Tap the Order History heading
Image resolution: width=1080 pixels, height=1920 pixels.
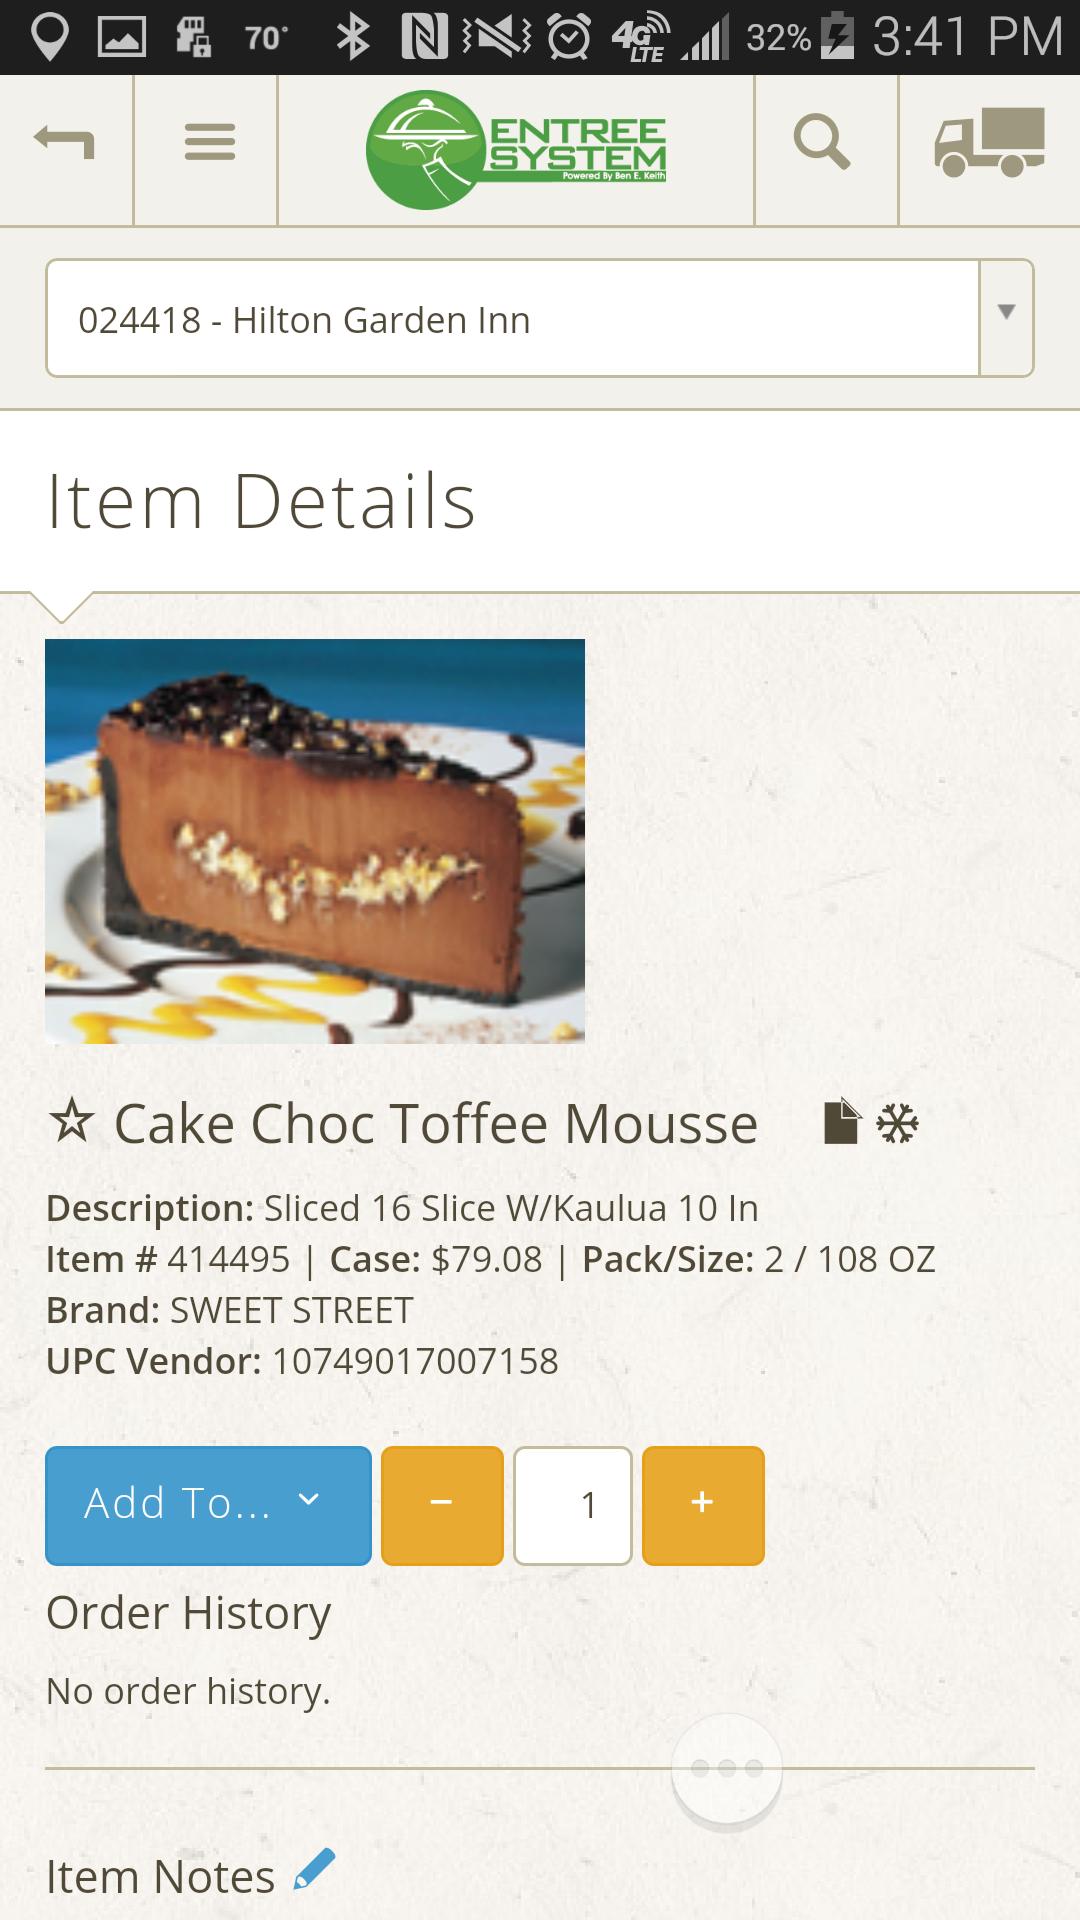(189, 1613)
